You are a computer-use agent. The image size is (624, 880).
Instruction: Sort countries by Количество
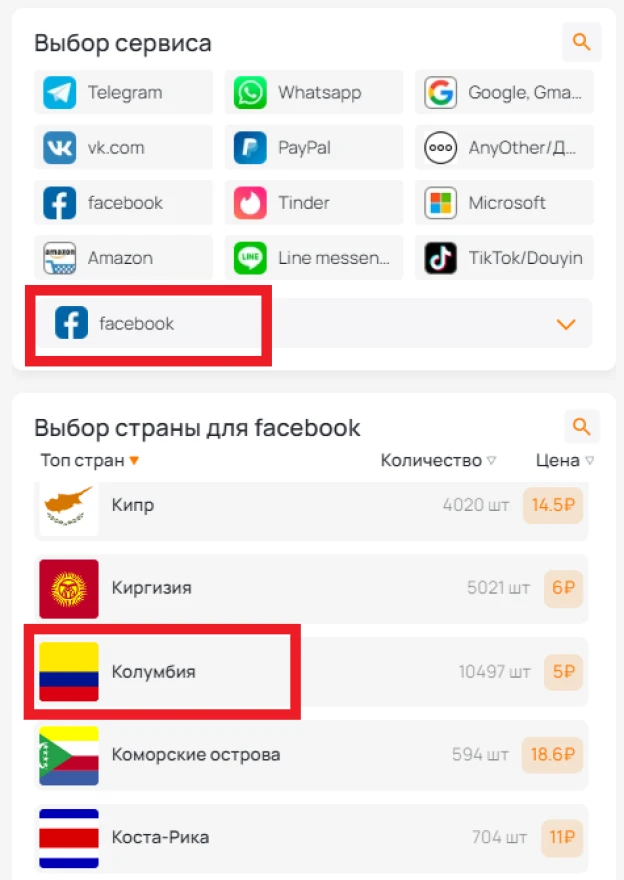click(x=438, y=460)
